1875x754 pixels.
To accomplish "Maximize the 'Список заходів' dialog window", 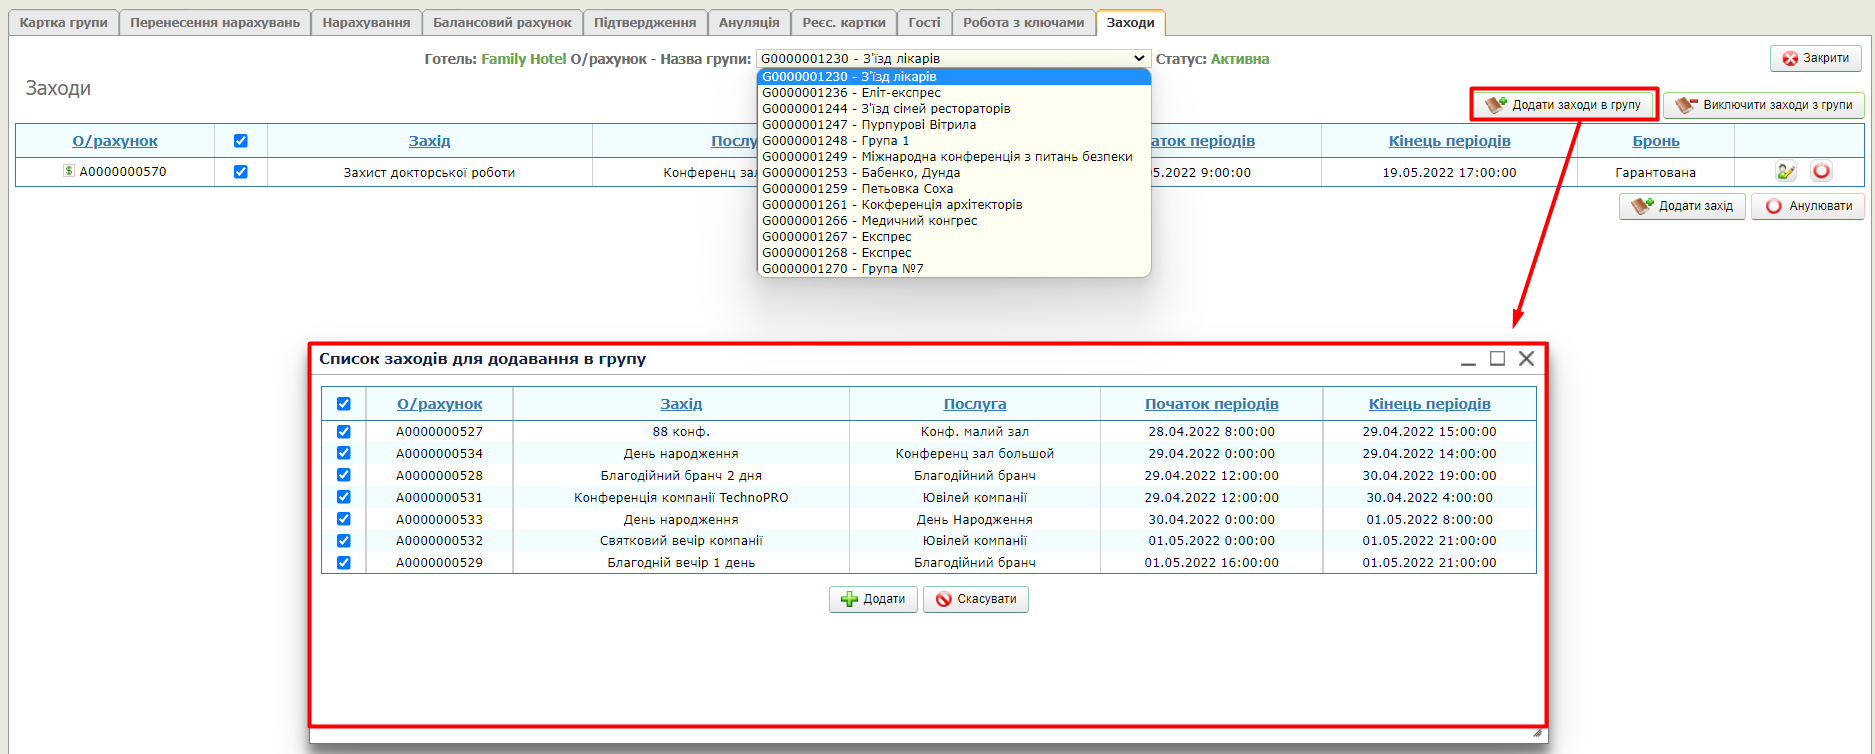I will [1497, 359].
